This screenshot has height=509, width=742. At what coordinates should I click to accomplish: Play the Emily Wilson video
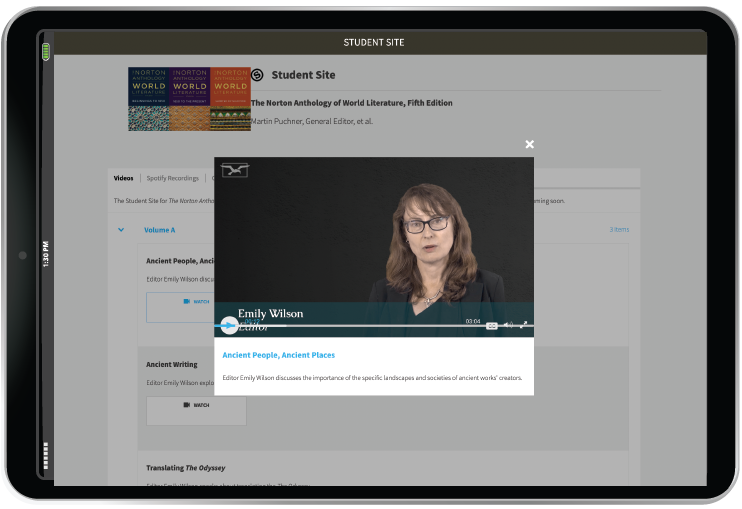click(x=230, y=325)
